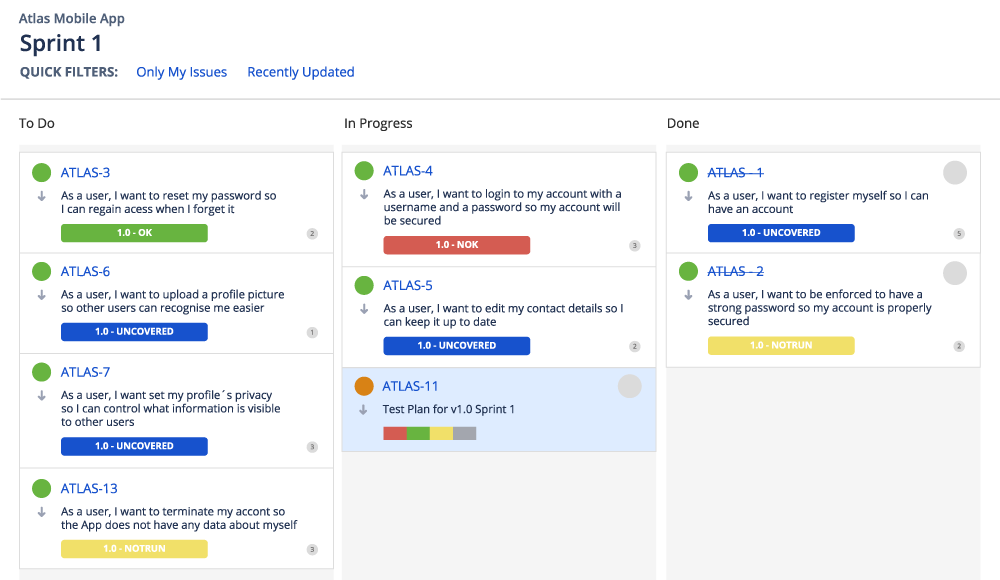Click the assignee avatar on ATLAS-1 card
This screenshot has height=580, width=1000.
955,172
